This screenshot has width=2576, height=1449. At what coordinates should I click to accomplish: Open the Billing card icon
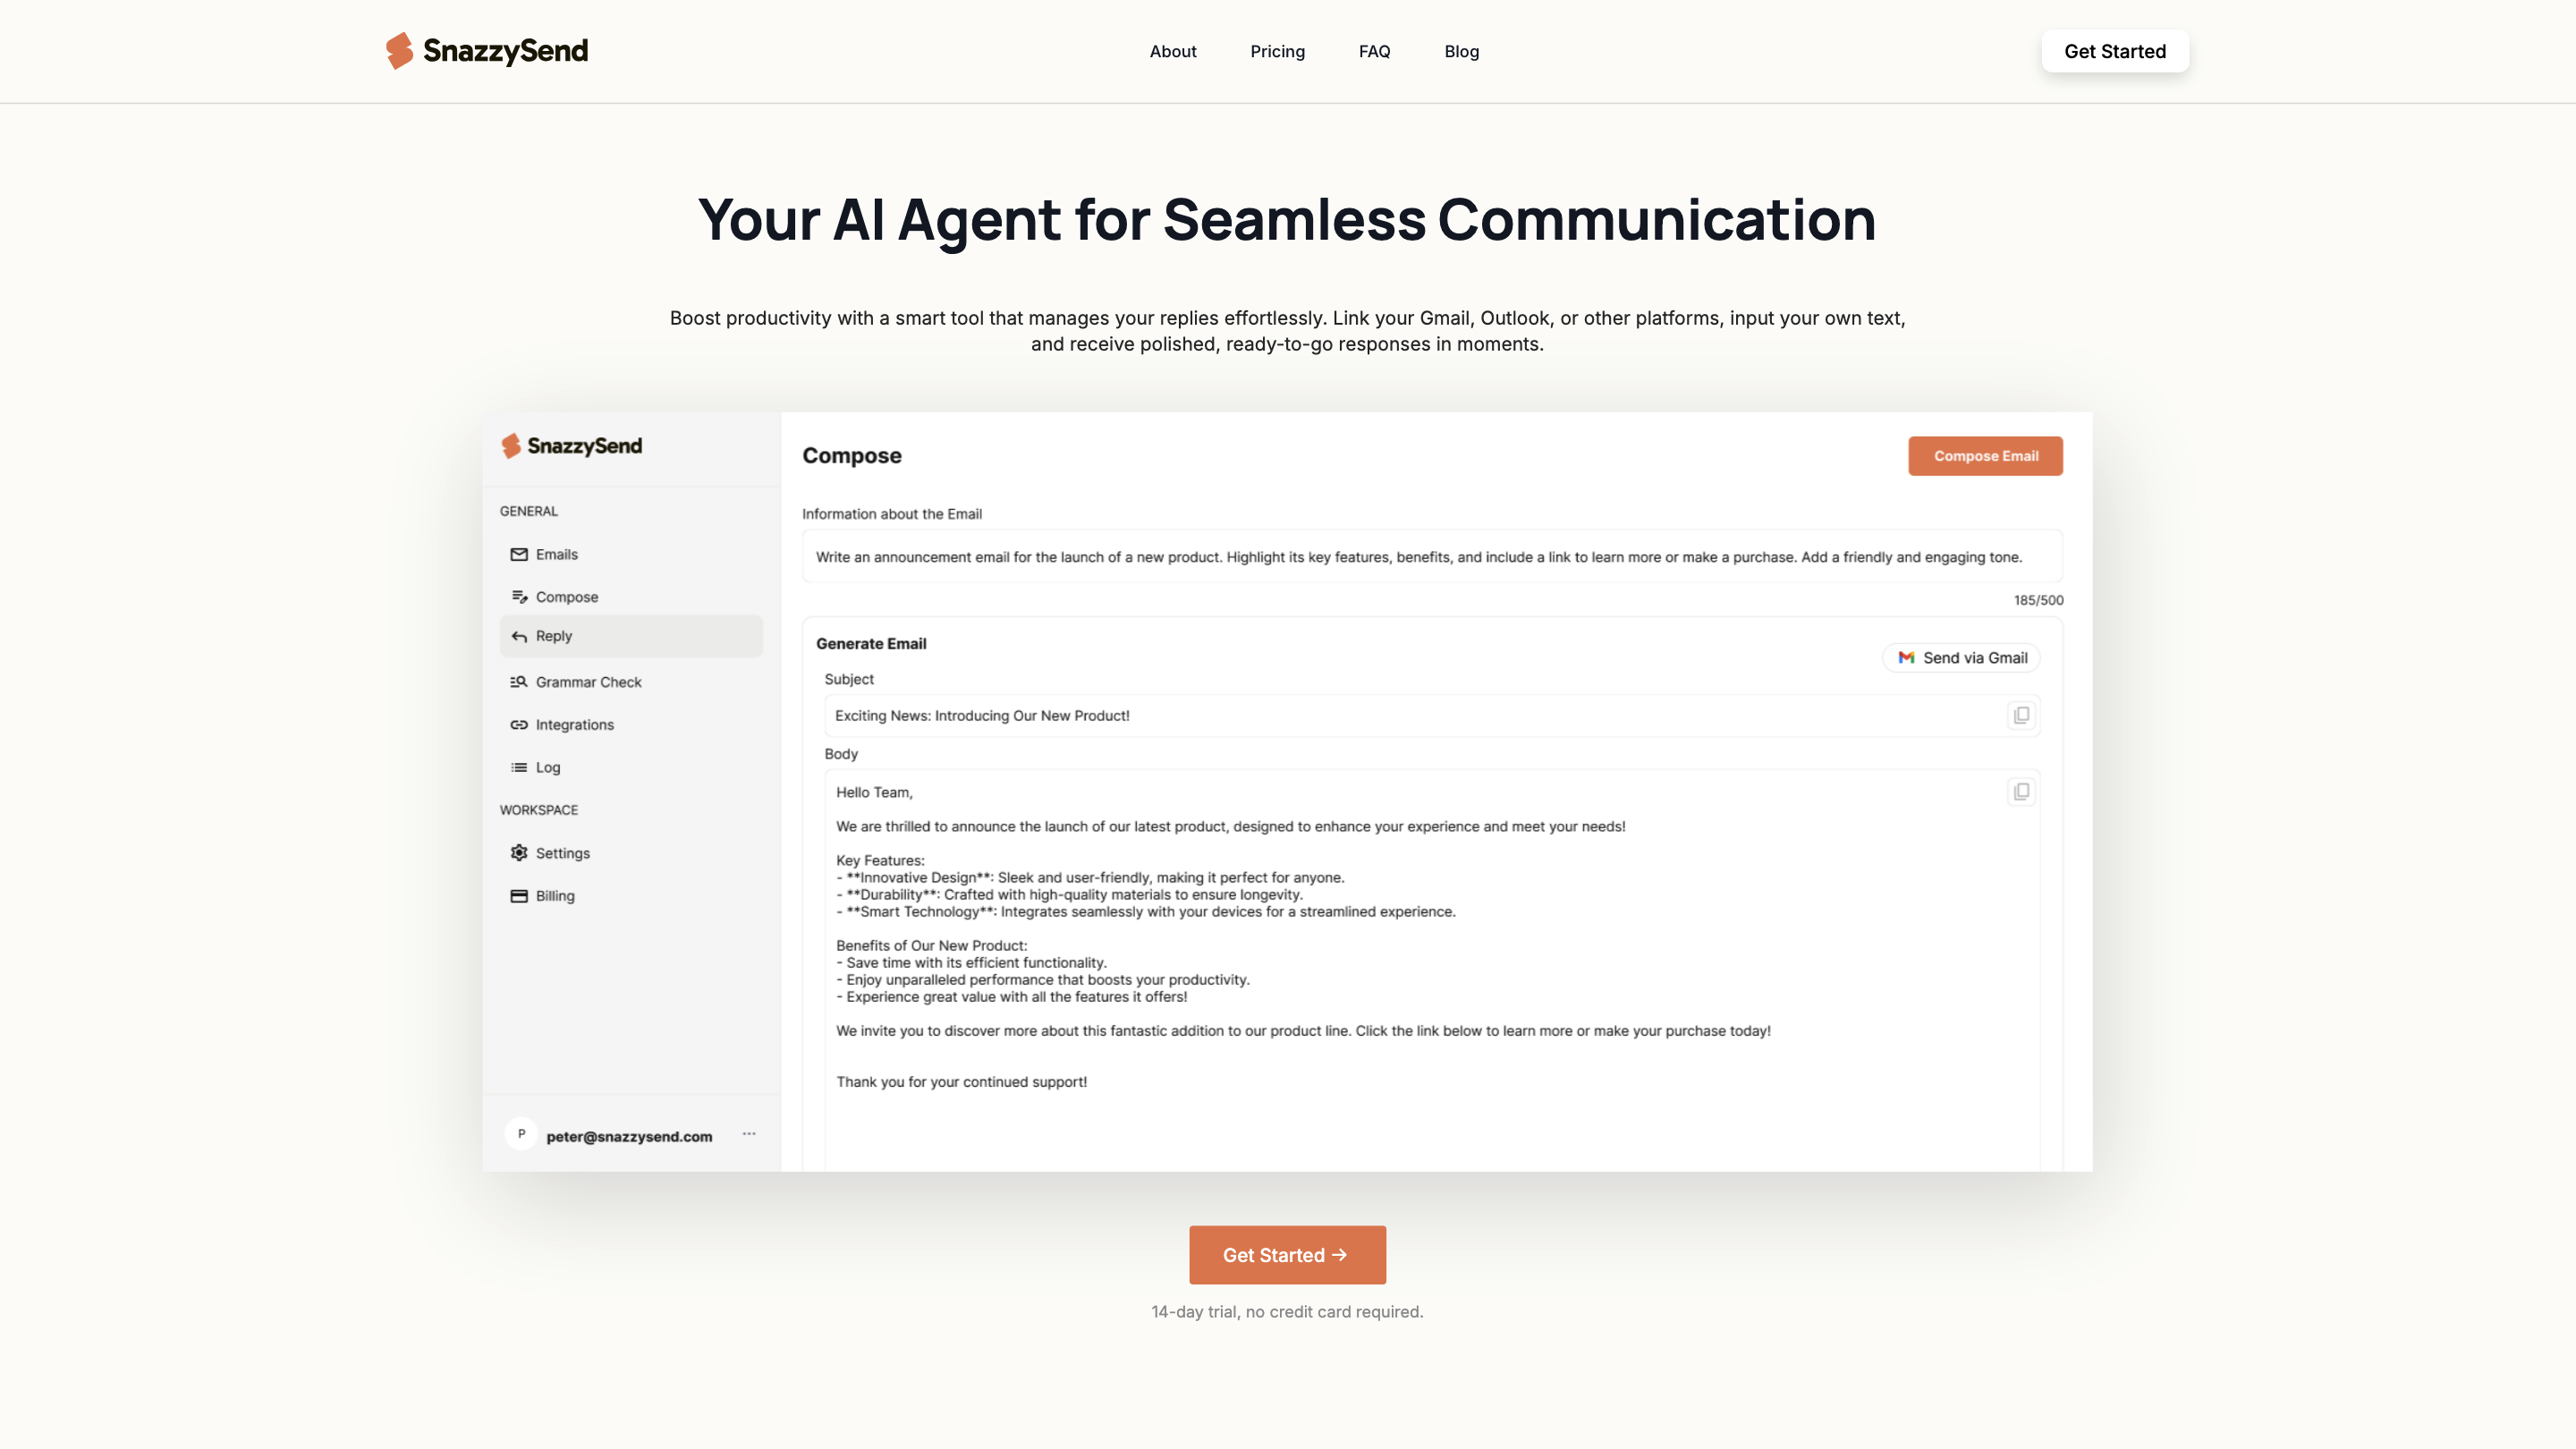(519, 896)
